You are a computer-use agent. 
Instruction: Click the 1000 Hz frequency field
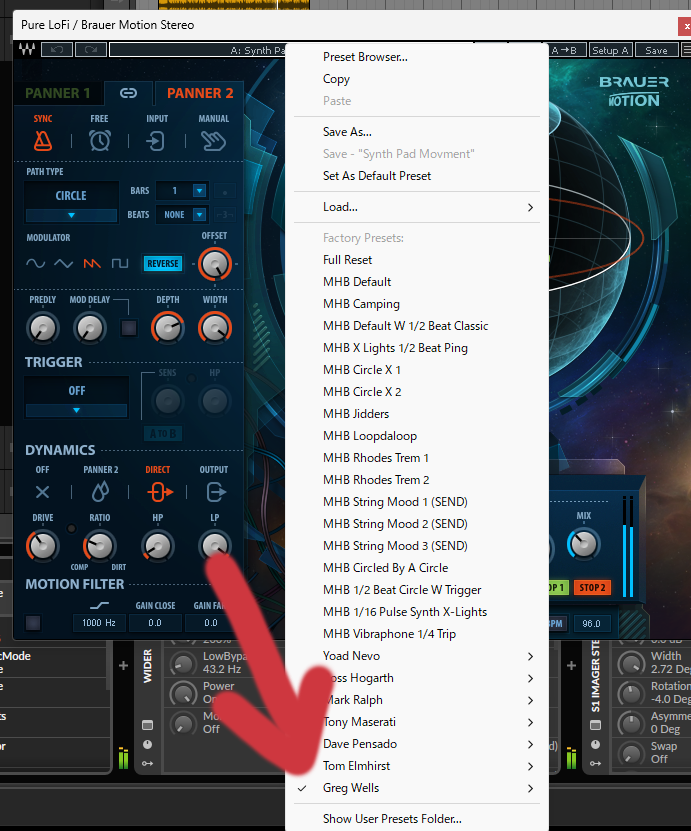click(x=99, y=623)
